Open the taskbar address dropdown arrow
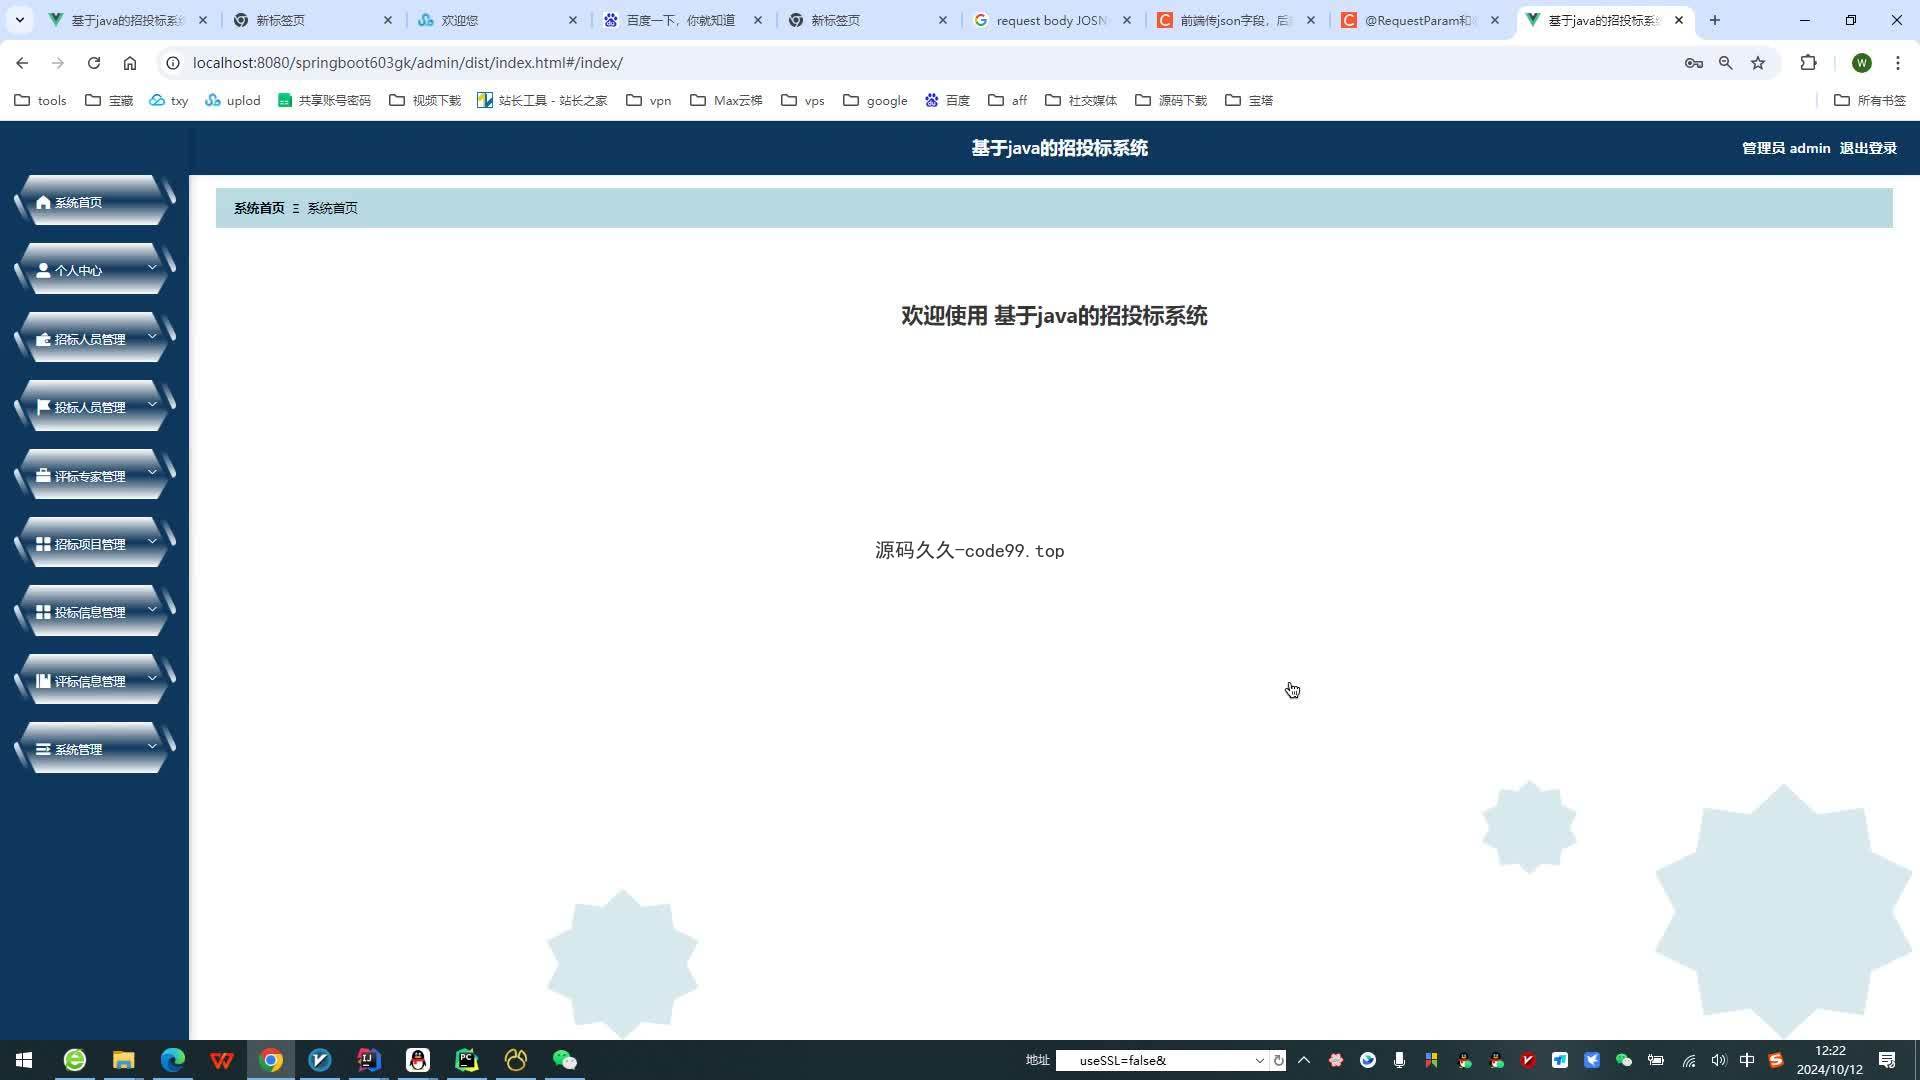Viewport: 1920px width, 1080px height. (x=1259, y=1060)
